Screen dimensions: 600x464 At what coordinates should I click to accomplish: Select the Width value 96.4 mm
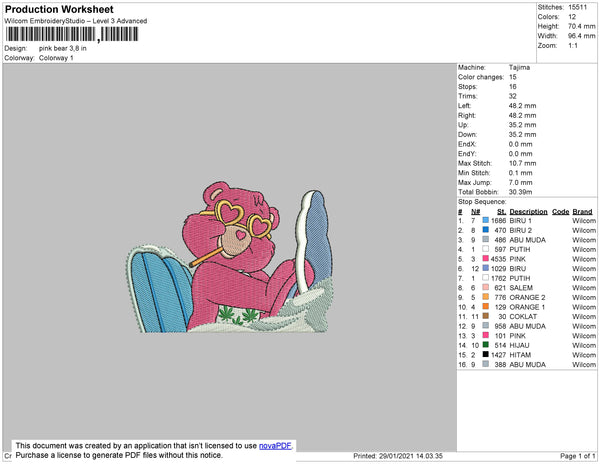click(582, 36)
